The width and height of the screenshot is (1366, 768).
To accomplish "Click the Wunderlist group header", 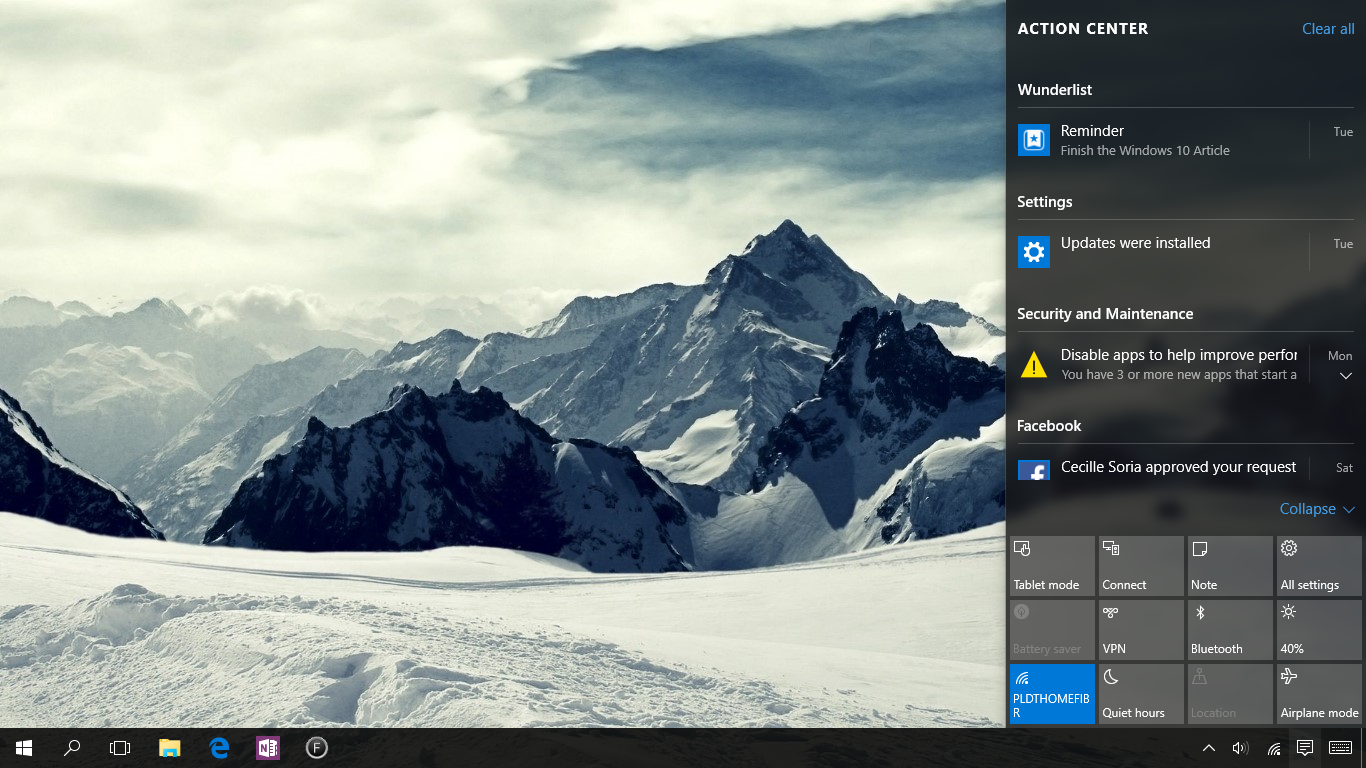I will pyautogui.click(x=1055, y=90).
